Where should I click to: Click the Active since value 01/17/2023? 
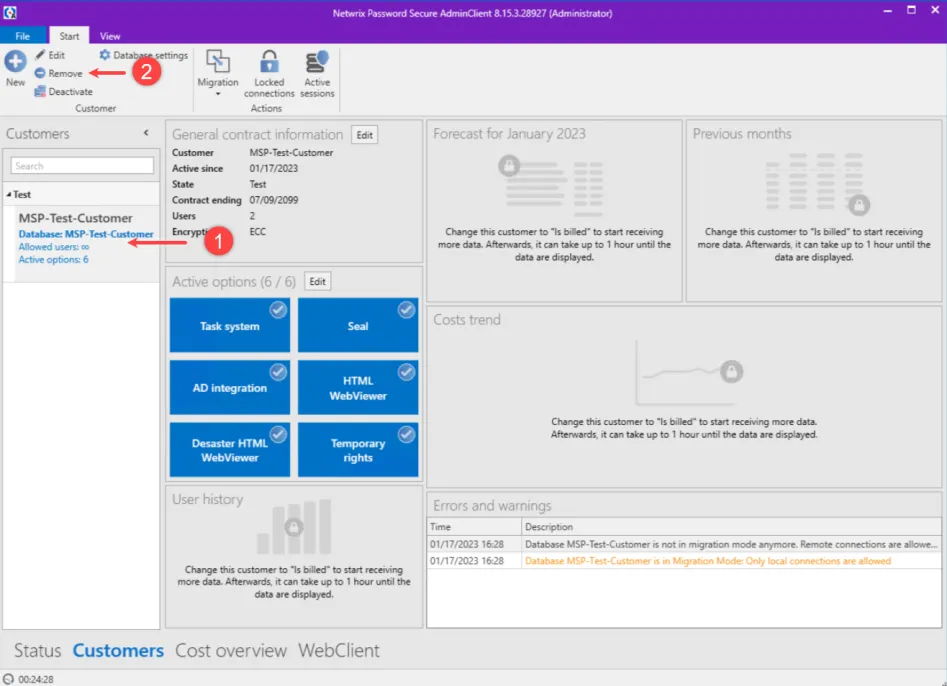click(x=274, y=168)
